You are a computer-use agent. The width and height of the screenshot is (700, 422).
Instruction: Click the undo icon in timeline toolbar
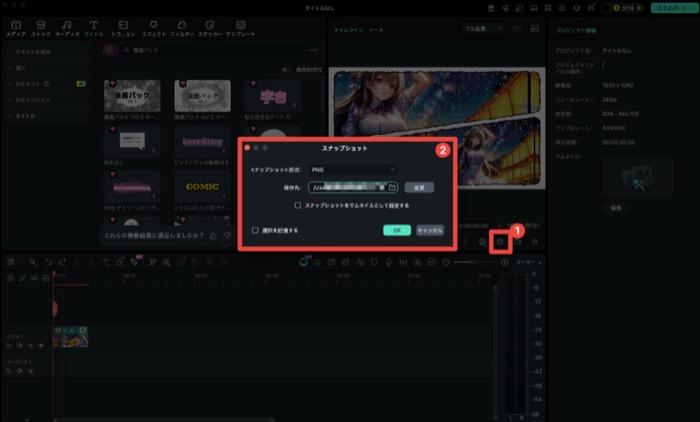pos(48,262)
